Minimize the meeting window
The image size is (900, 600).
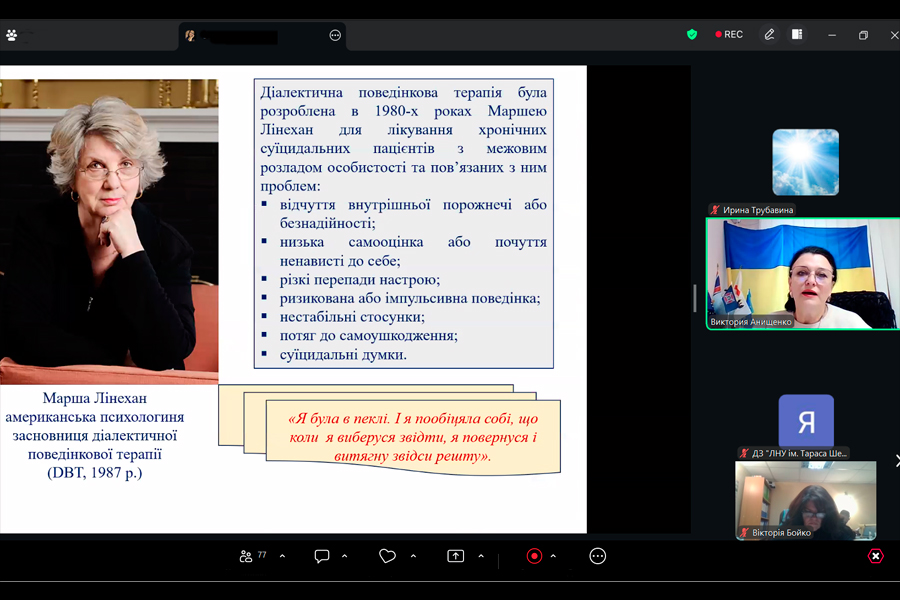click(832, 35)
